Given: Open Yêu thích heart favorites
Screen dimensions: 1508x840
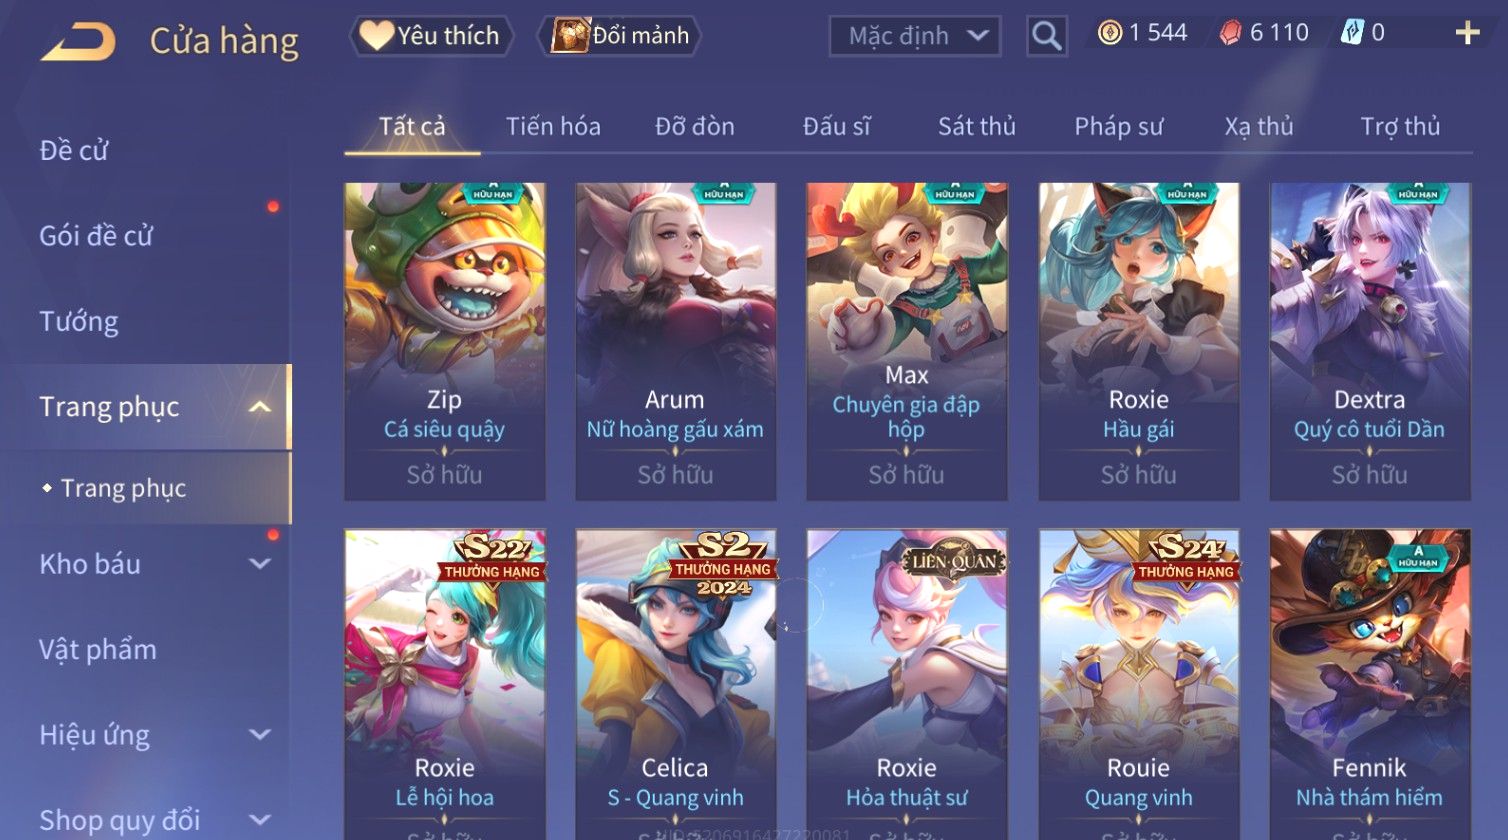Looking at the screenshot, I should click(431, 36).
